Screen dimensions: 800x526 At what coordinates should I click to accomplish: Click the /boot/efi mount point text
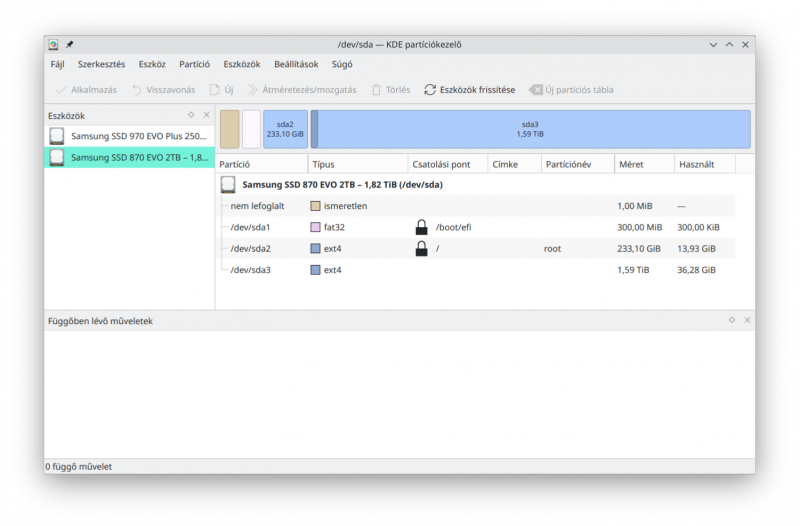[x=454, y=228]
